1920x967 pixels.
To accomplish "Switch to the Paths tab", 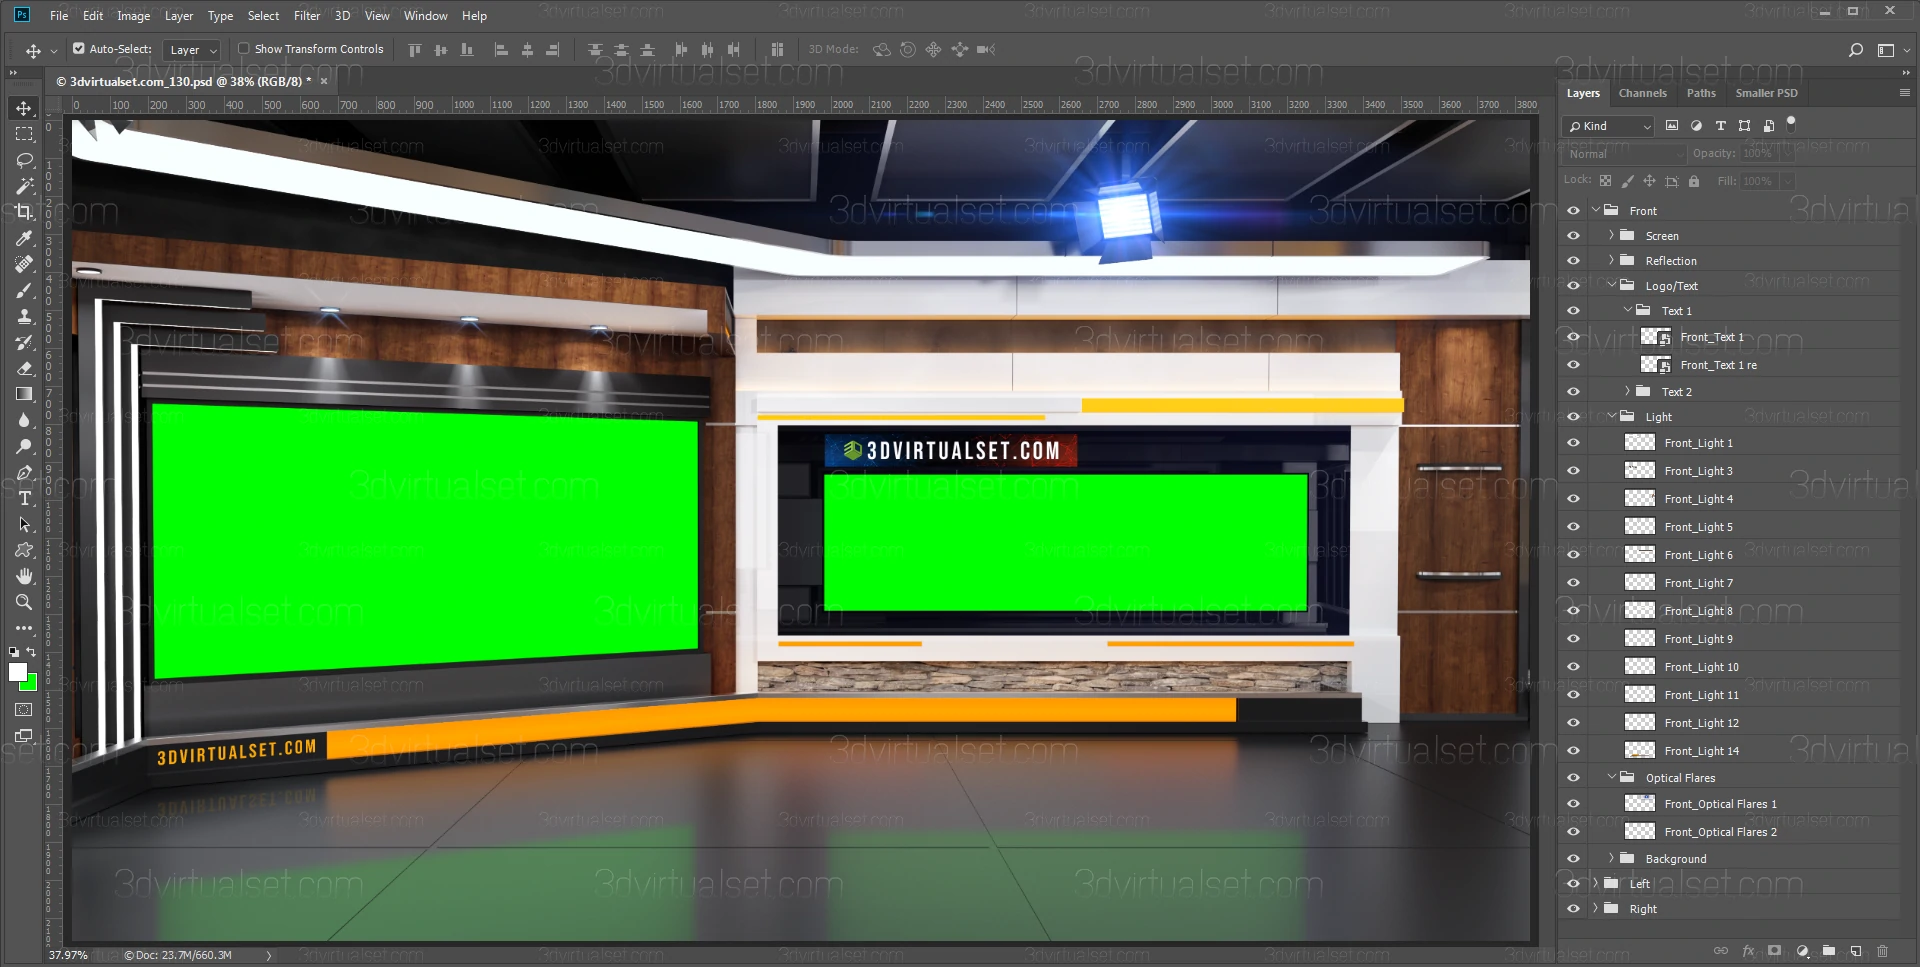I will click(1701, 93).
